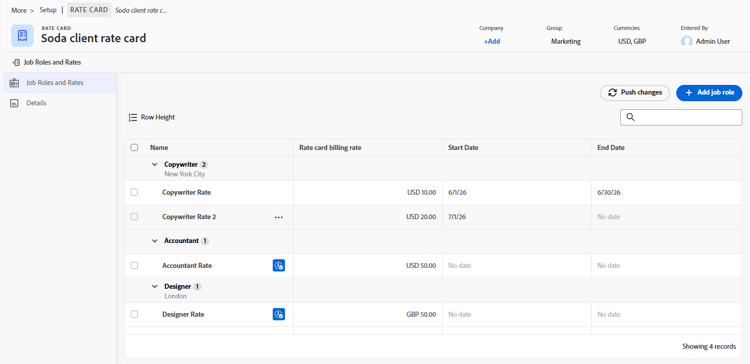Click the USD 20.00 billing rate cell
The width and height of the screenshot is (750, 364).
pos(368,217)
